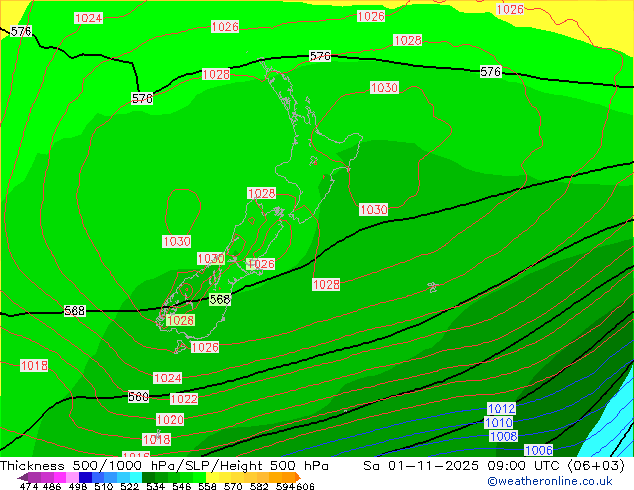Click the '1026' label south of Stewart Island

click(205, 347)
